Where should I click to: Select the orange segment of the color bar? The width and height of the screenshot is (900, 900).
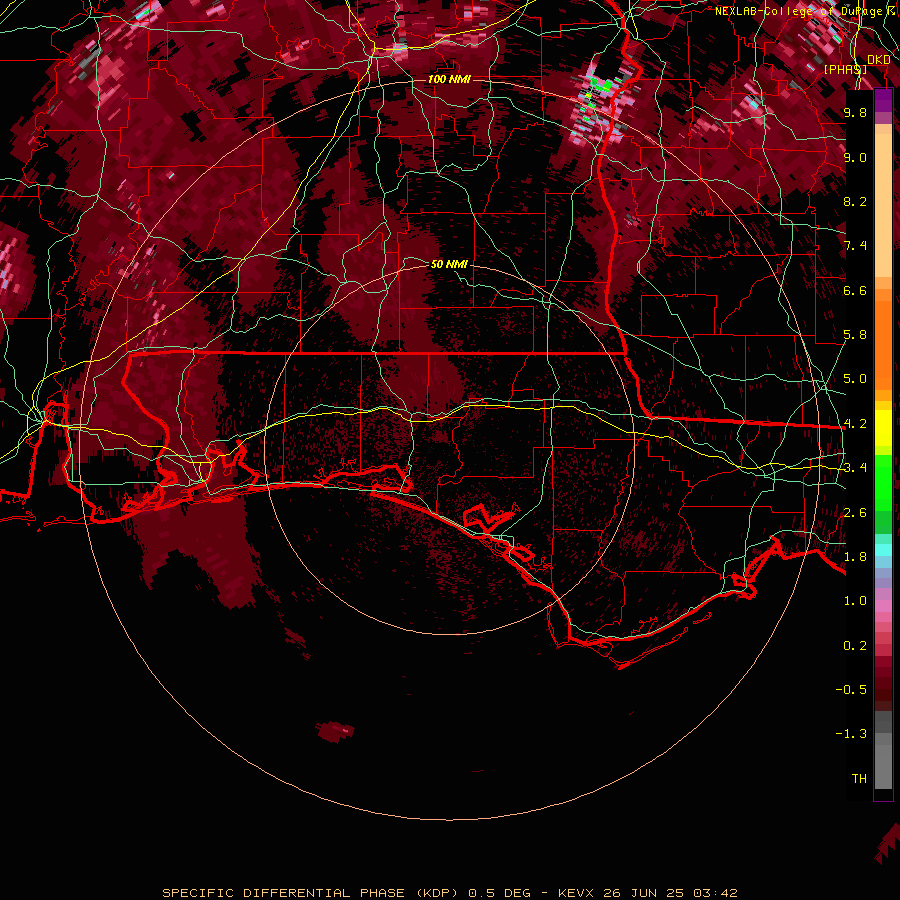point(883,344)
